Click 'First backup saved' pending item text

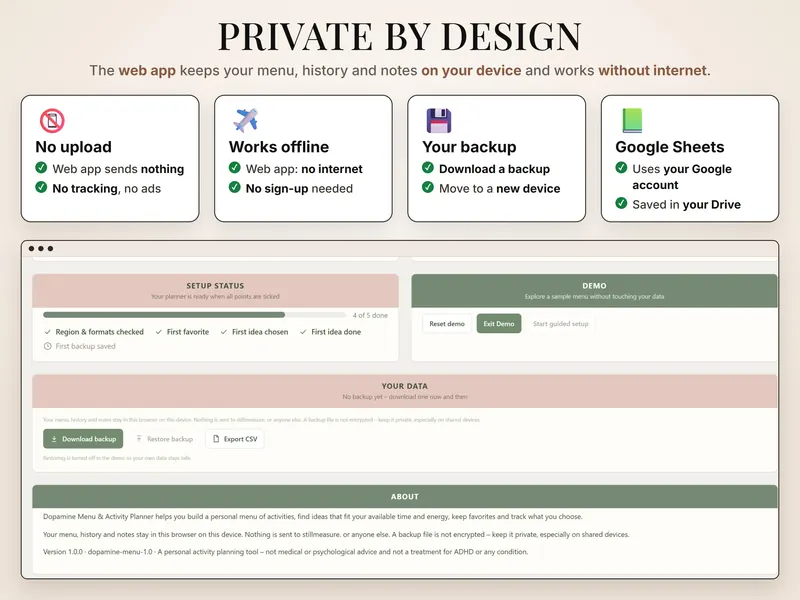click(85, 346)
